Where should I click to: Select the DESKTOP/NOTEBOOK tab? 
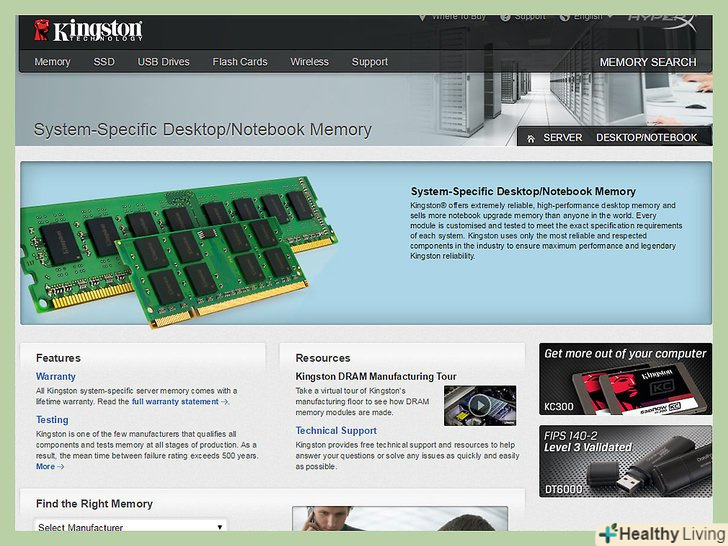pyautogui.click(x=646, y=138)
